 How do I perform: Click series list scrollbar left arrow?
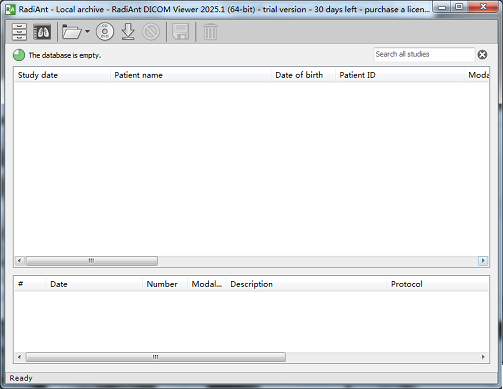(20, 357)
